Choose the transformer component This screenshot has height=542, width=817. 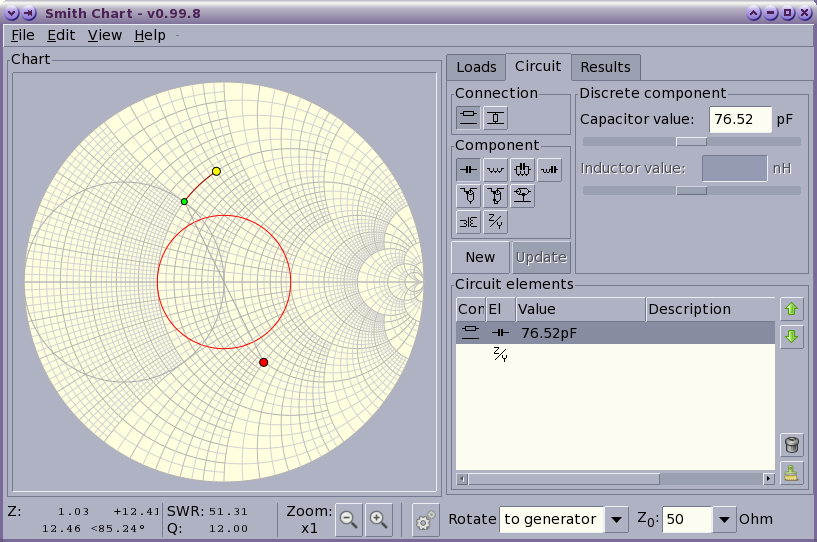coord(468,223)
